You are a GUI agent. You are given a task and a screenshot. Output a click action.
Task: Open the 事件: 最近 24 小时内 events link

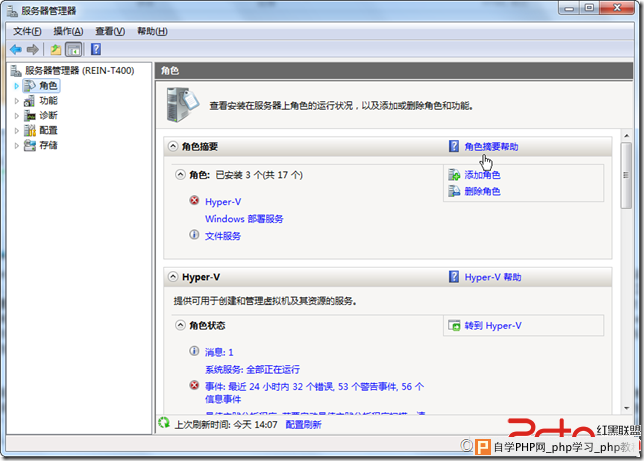tap(315, 392)
